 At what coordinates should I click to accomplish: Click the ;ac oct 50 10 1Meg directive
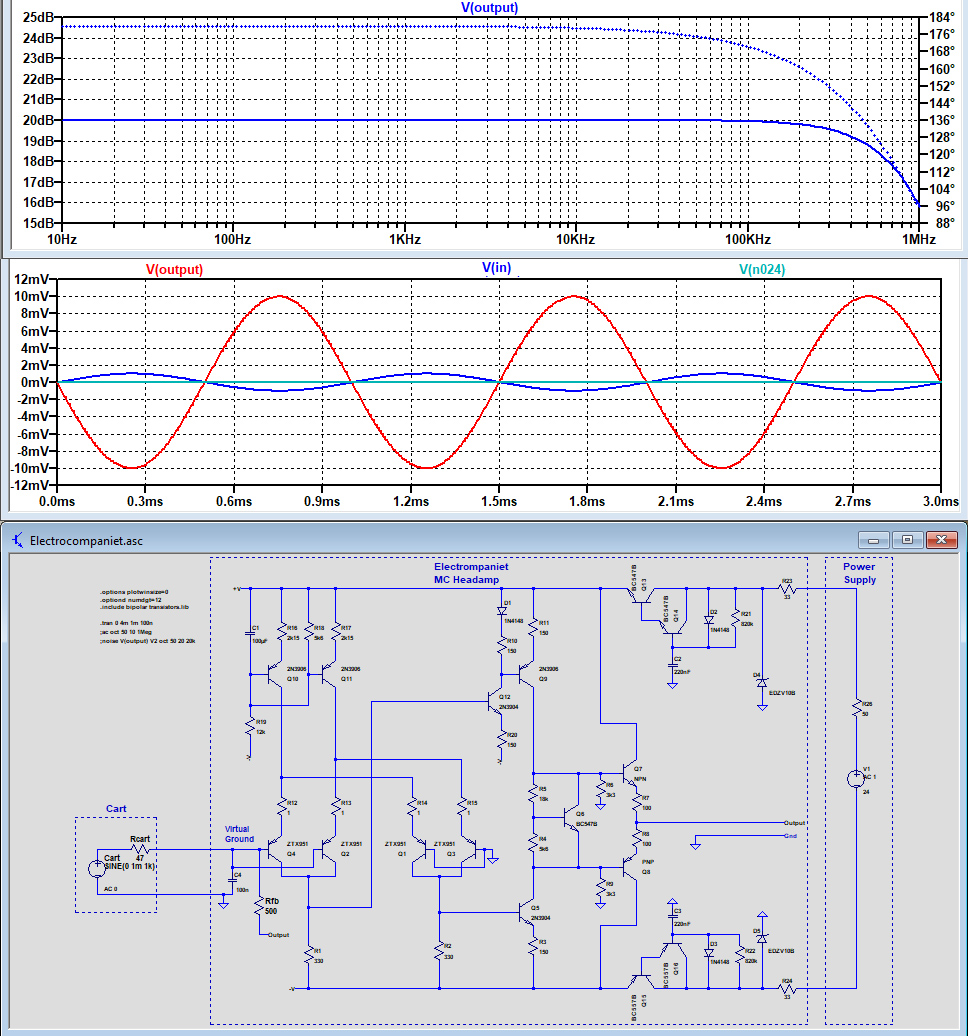pos(126,632)
